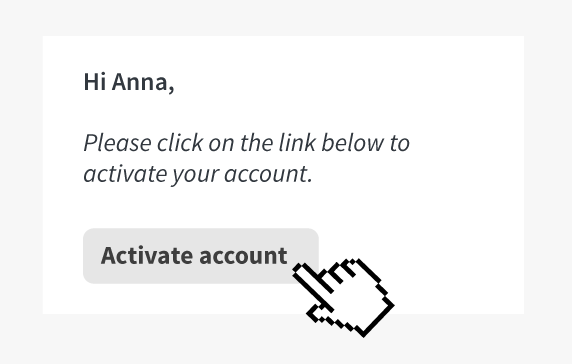Click the word 'click' in the message
572x364 pixels.
click(180, 142)
